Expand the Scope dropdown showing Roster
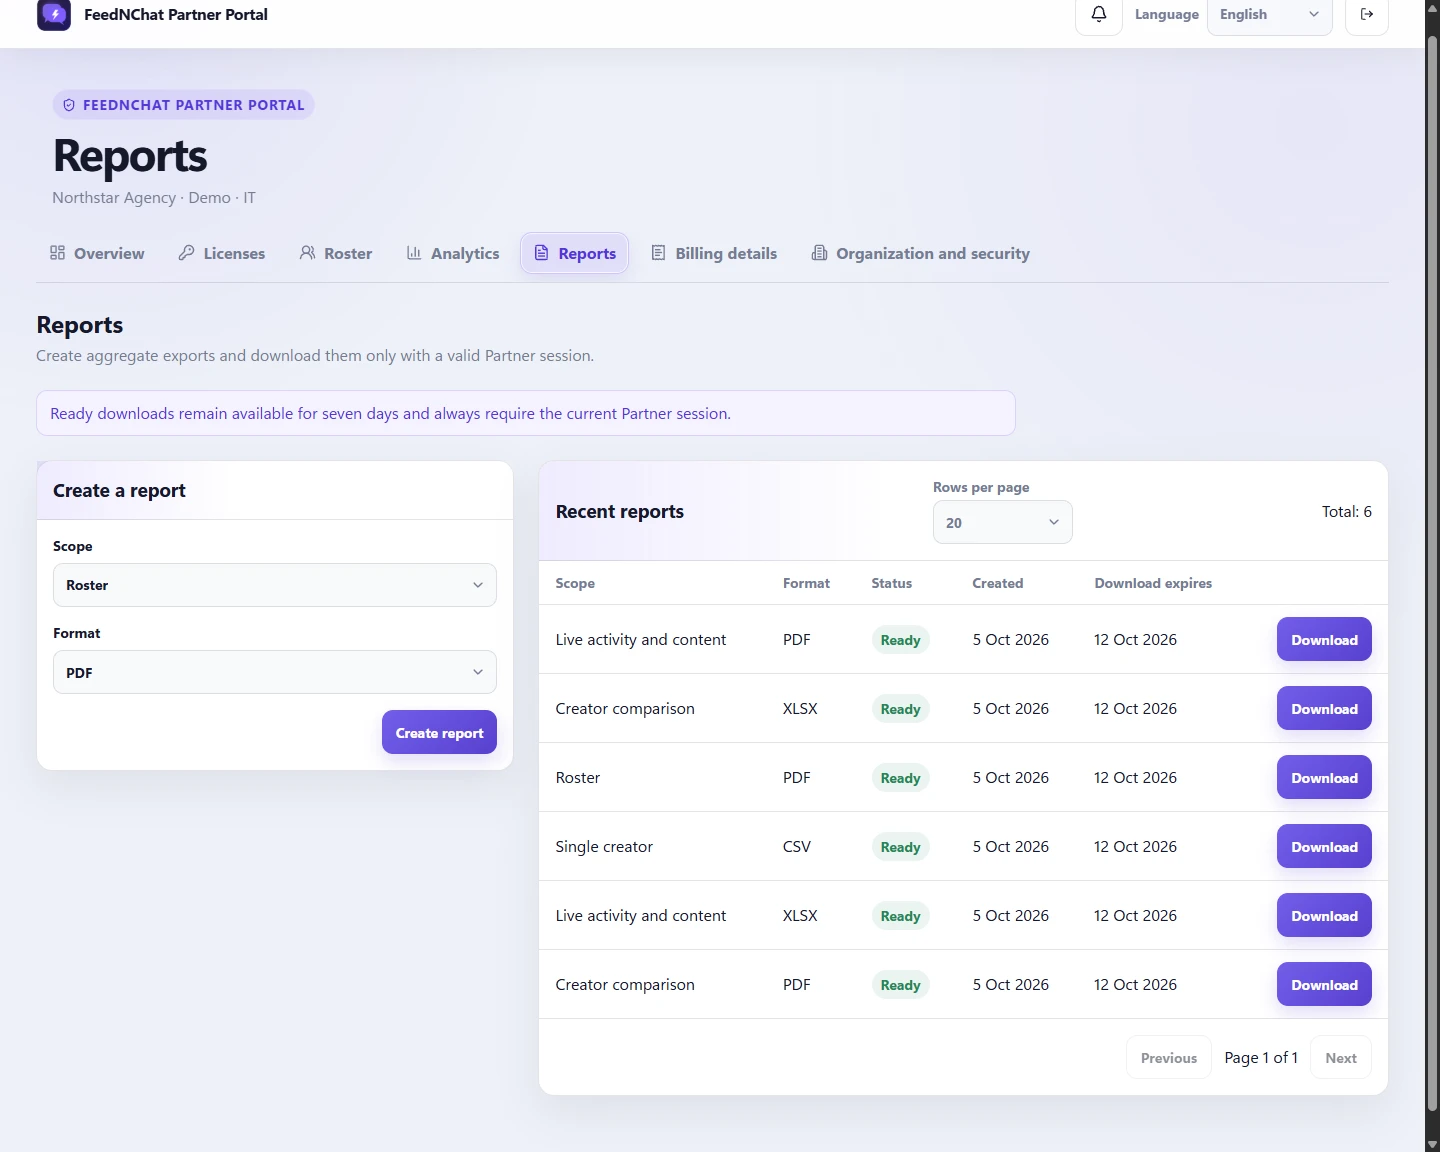The width and height of the screenshot is (1440, 1152). pyautogui.click(x=275, y=585)
